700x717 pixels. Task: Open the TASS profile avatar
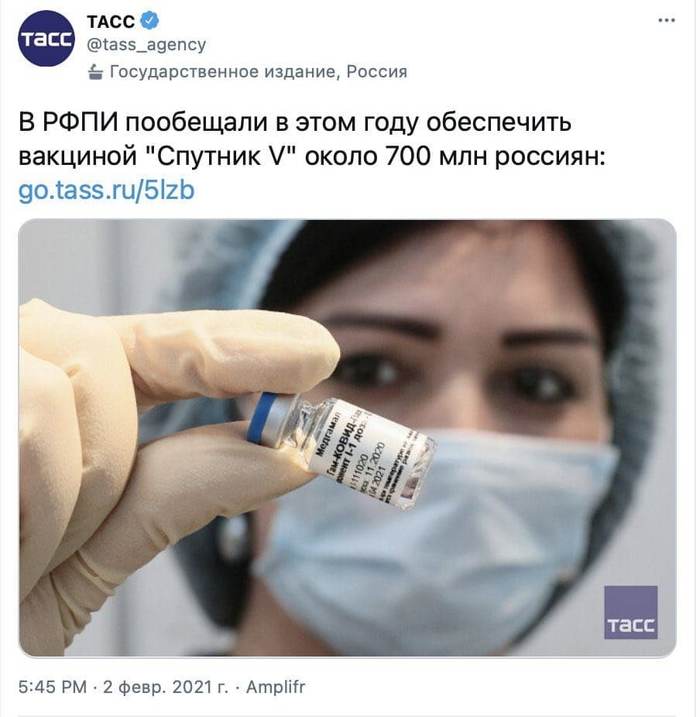click(46, 38)
